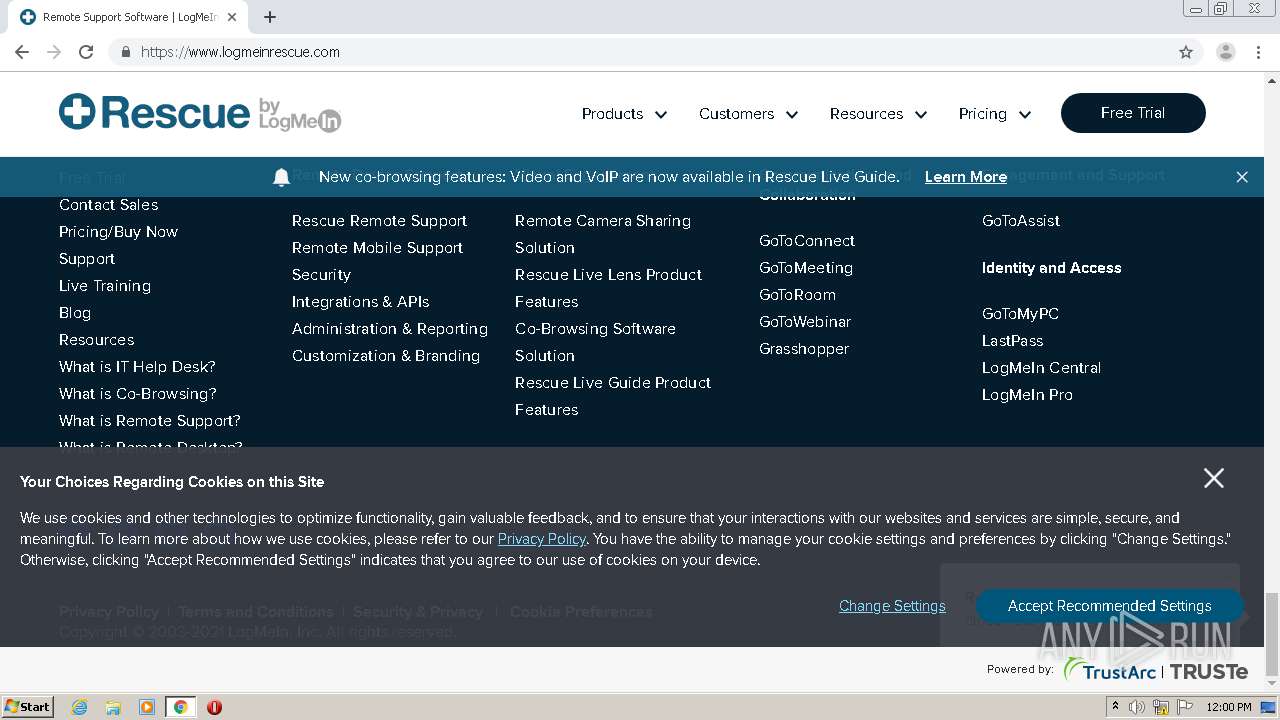Open LastPass link

click(1012, 341)
